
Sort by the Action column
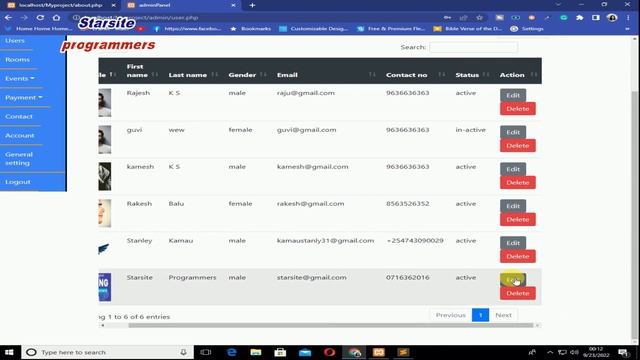[518, 75]
